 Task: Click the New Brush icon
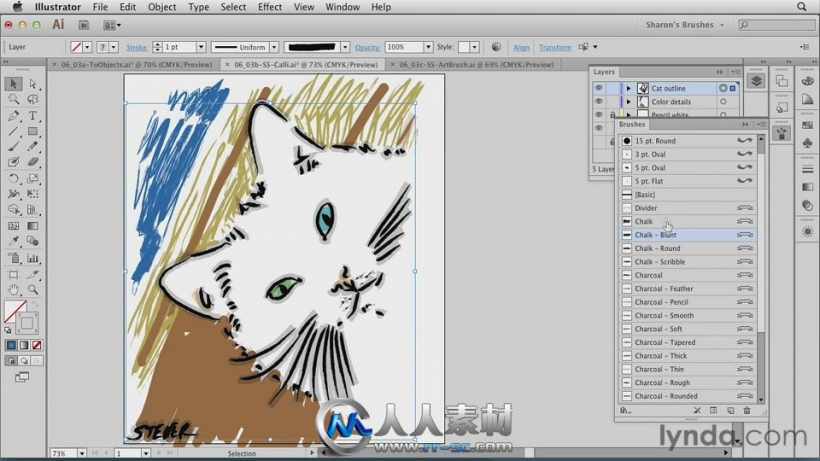click(x=731, y=411)
